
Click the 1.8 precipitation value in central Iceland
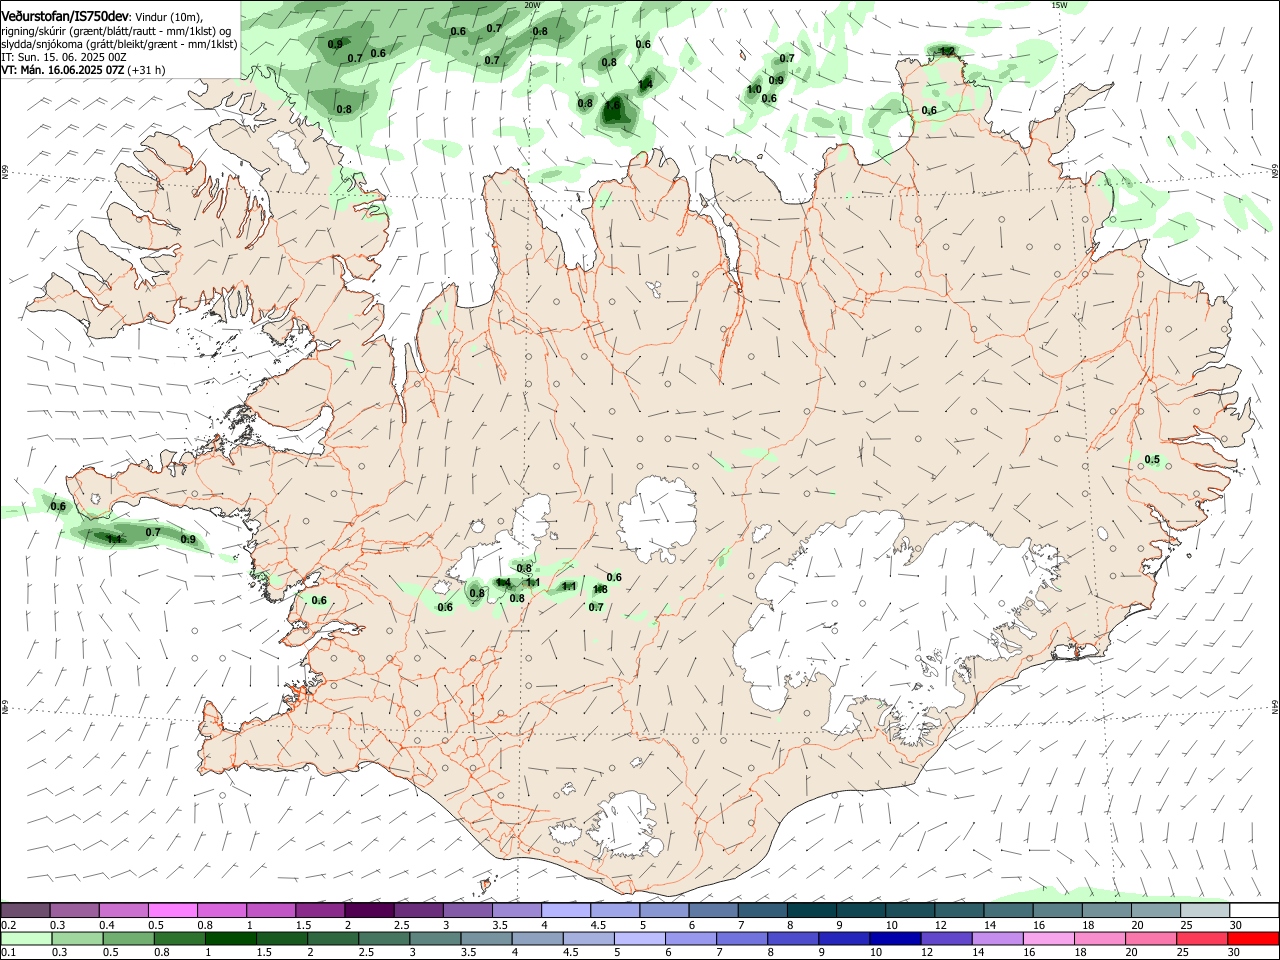pyautogui.click(x=600, y=589)
